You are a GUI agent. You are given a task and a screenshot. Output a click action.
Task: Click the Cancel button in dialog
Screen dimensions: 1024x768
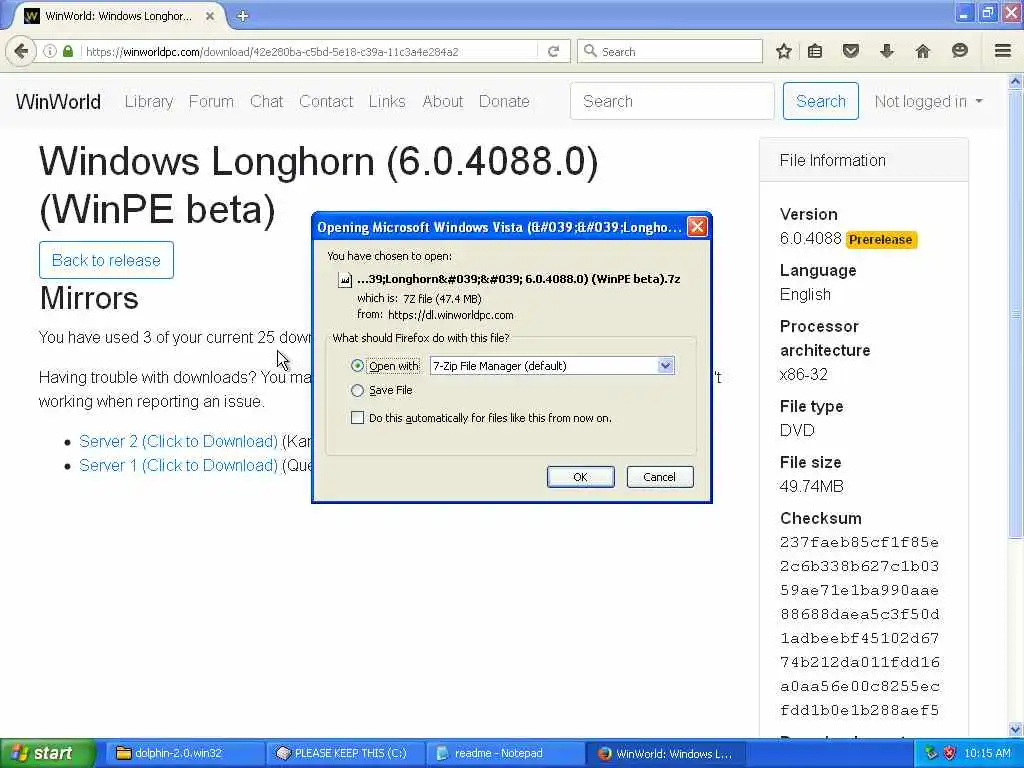click(x=660, y=477)
